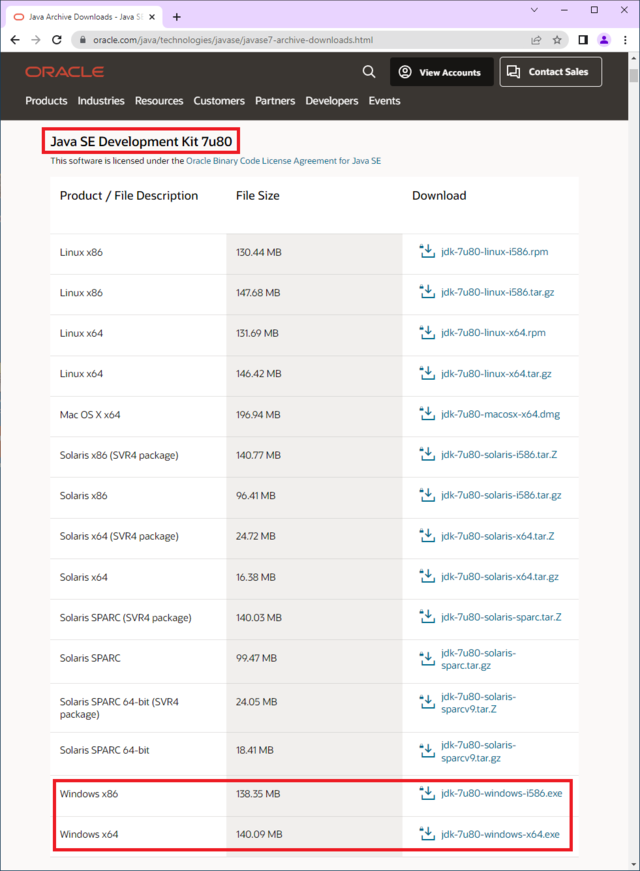
Task: Download jdk-7u80-windows-i586.exe link
Action: (x=502, y=793)
